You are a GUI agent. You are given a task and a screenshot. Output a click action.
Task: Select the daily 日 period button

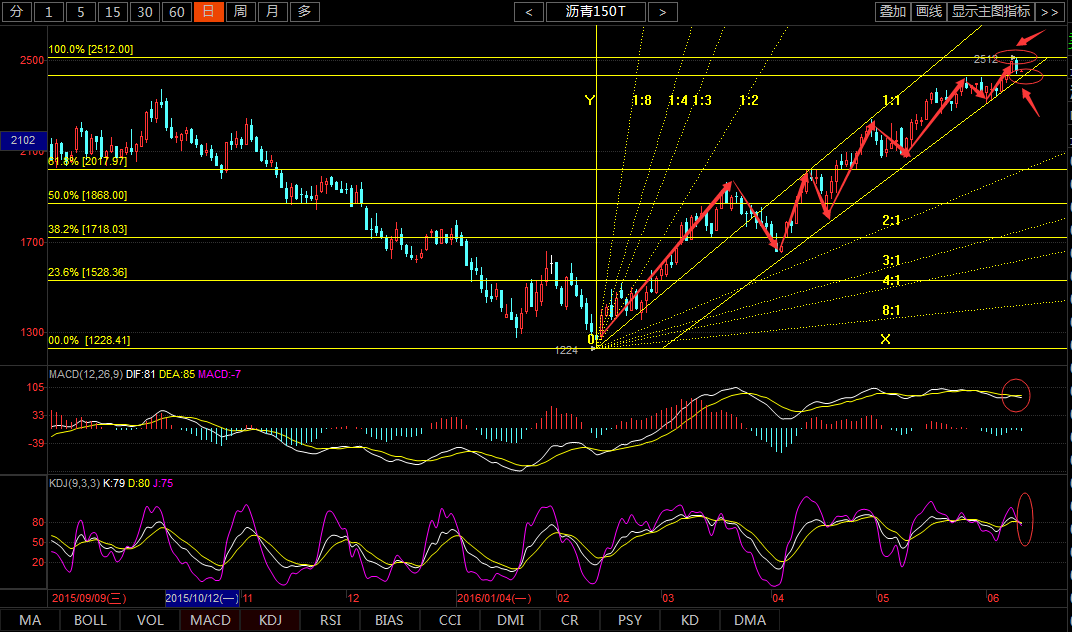(x=208, y=12)
